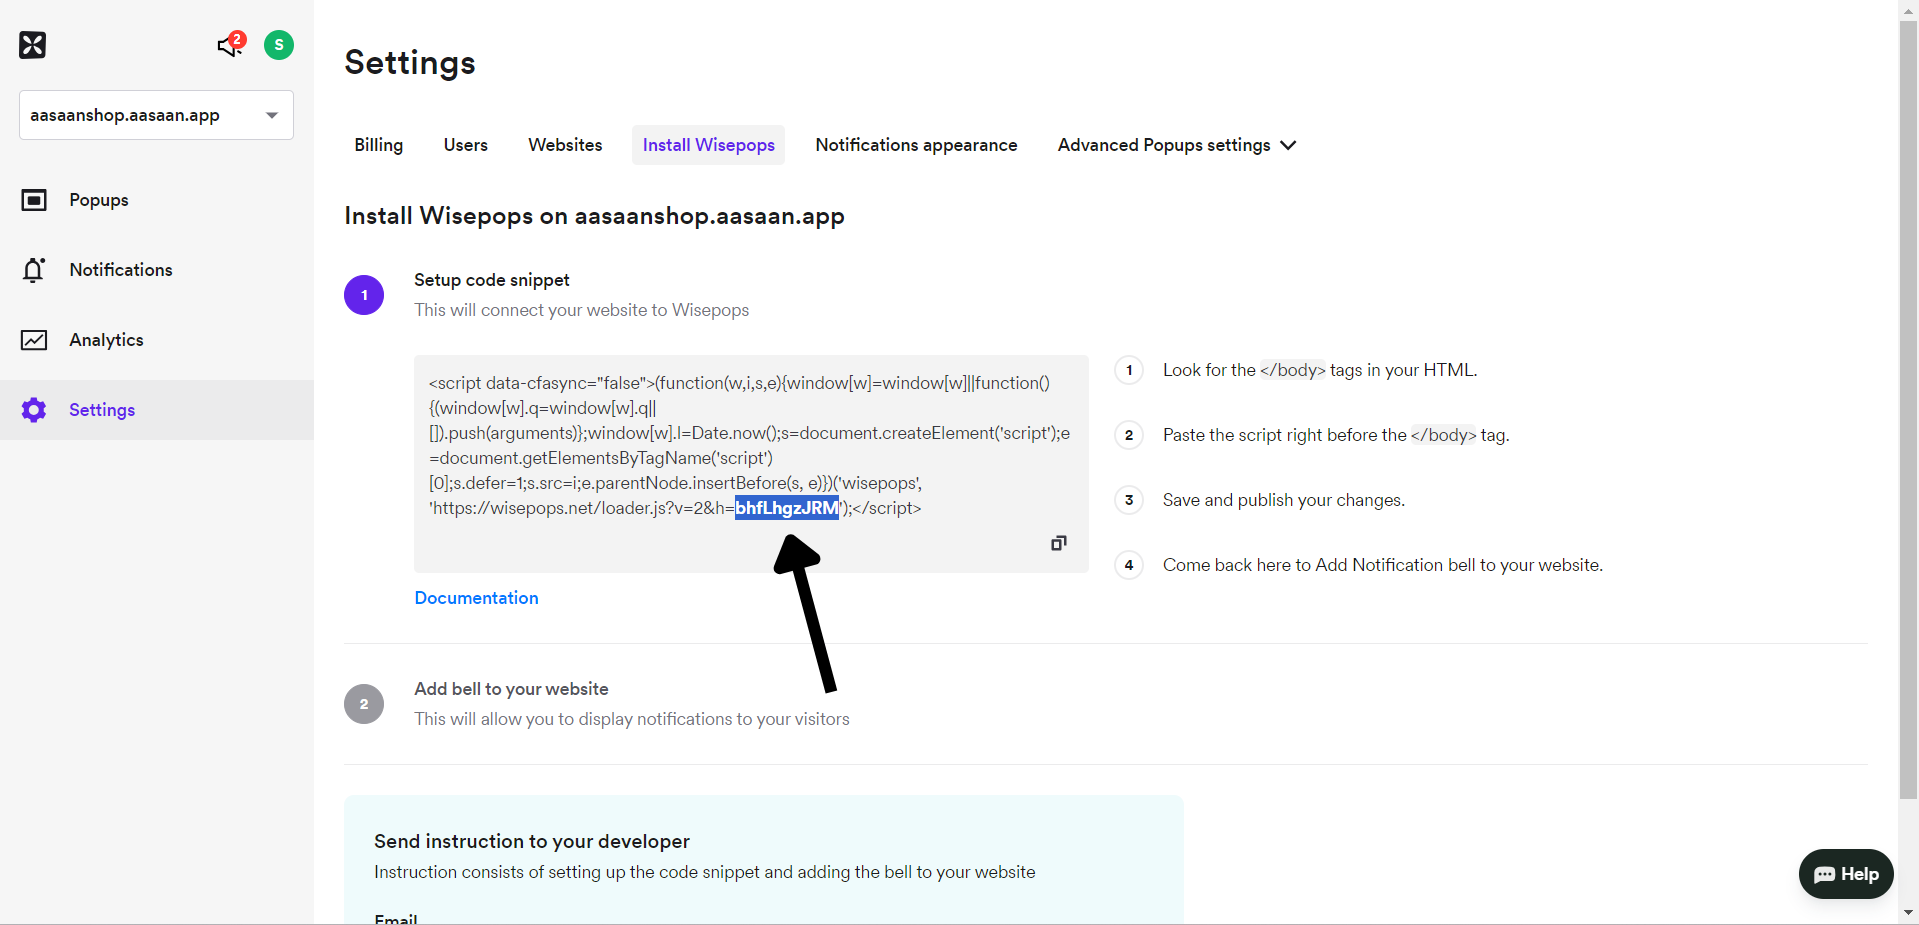Screen dimensions: 1919x925
Task: Open the Documentation link
Action: click(476, 598)
